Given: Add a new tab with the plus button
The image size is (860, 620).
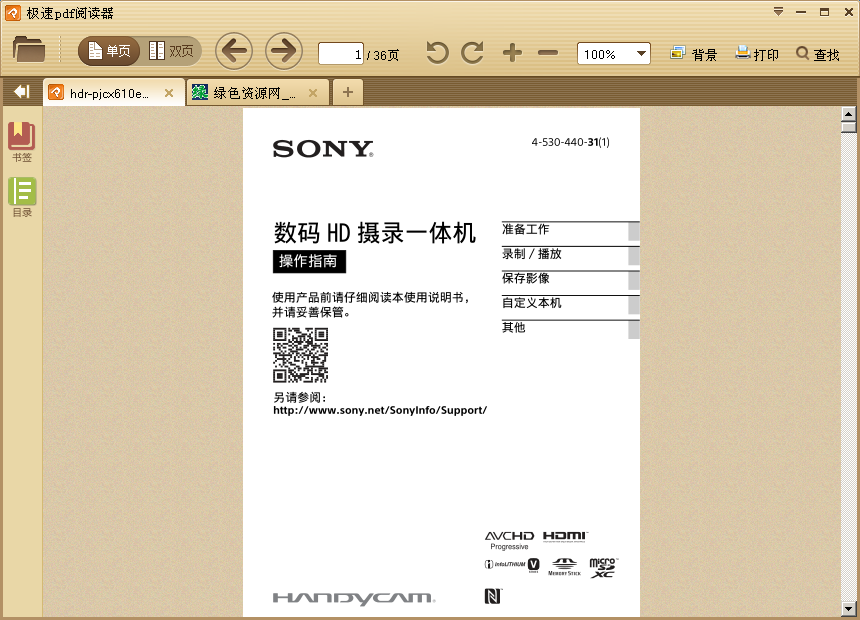Looking at the screenshot, I should pyautogui.click(x=347, y=91).
